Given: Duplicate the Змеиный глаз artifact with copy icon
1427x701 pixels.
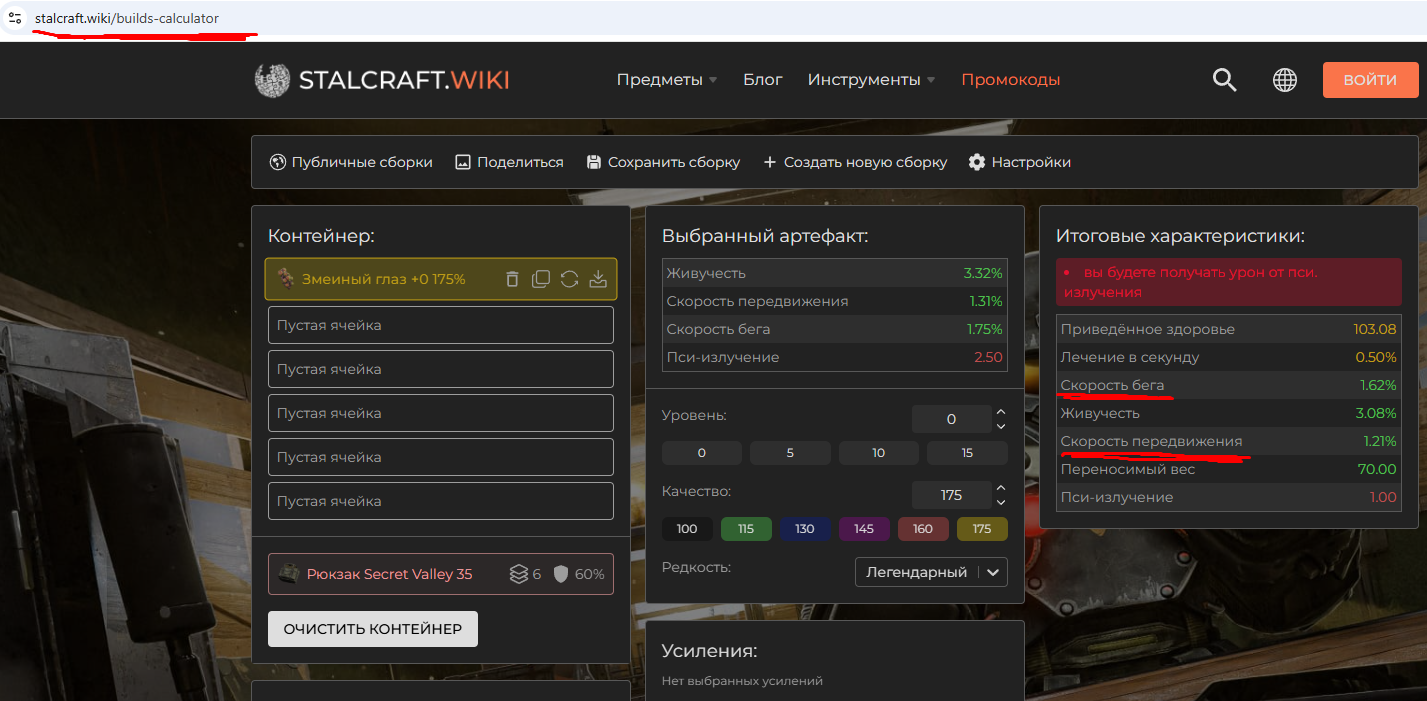Looking at the screenshot, I should click(x=541, y=280).
